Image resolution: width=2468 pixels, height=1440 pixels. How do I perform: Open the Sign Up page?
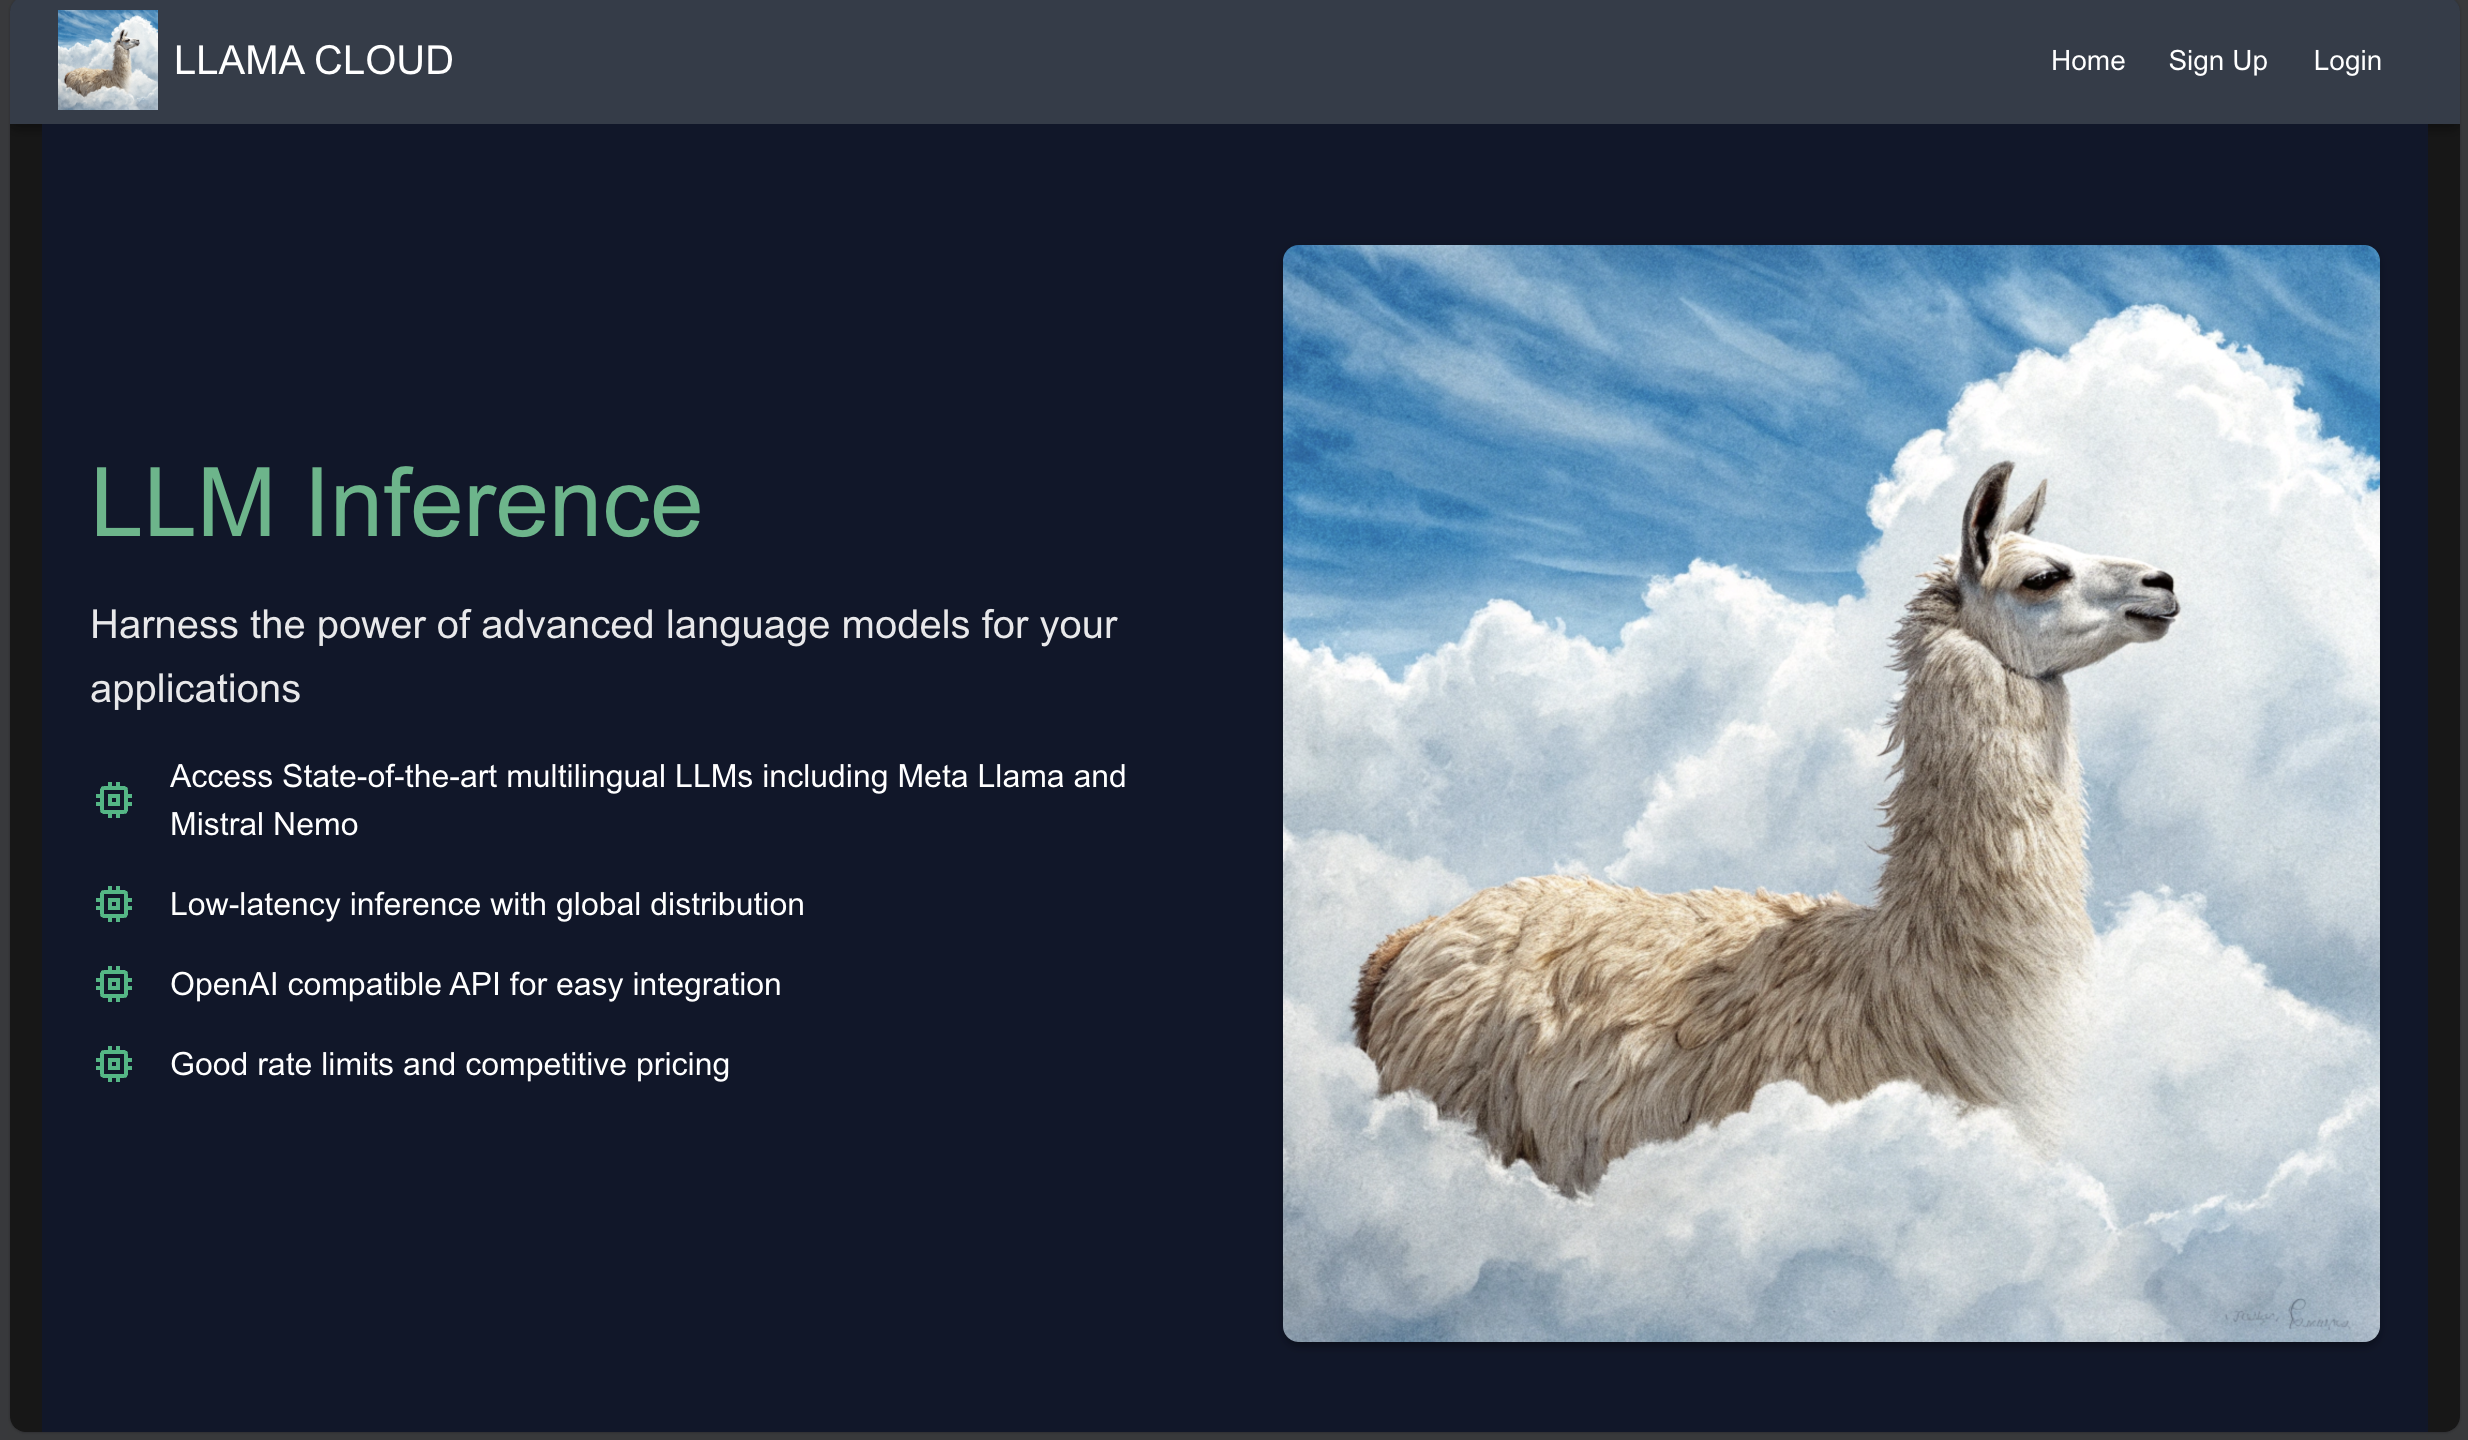coord(2217,61)
